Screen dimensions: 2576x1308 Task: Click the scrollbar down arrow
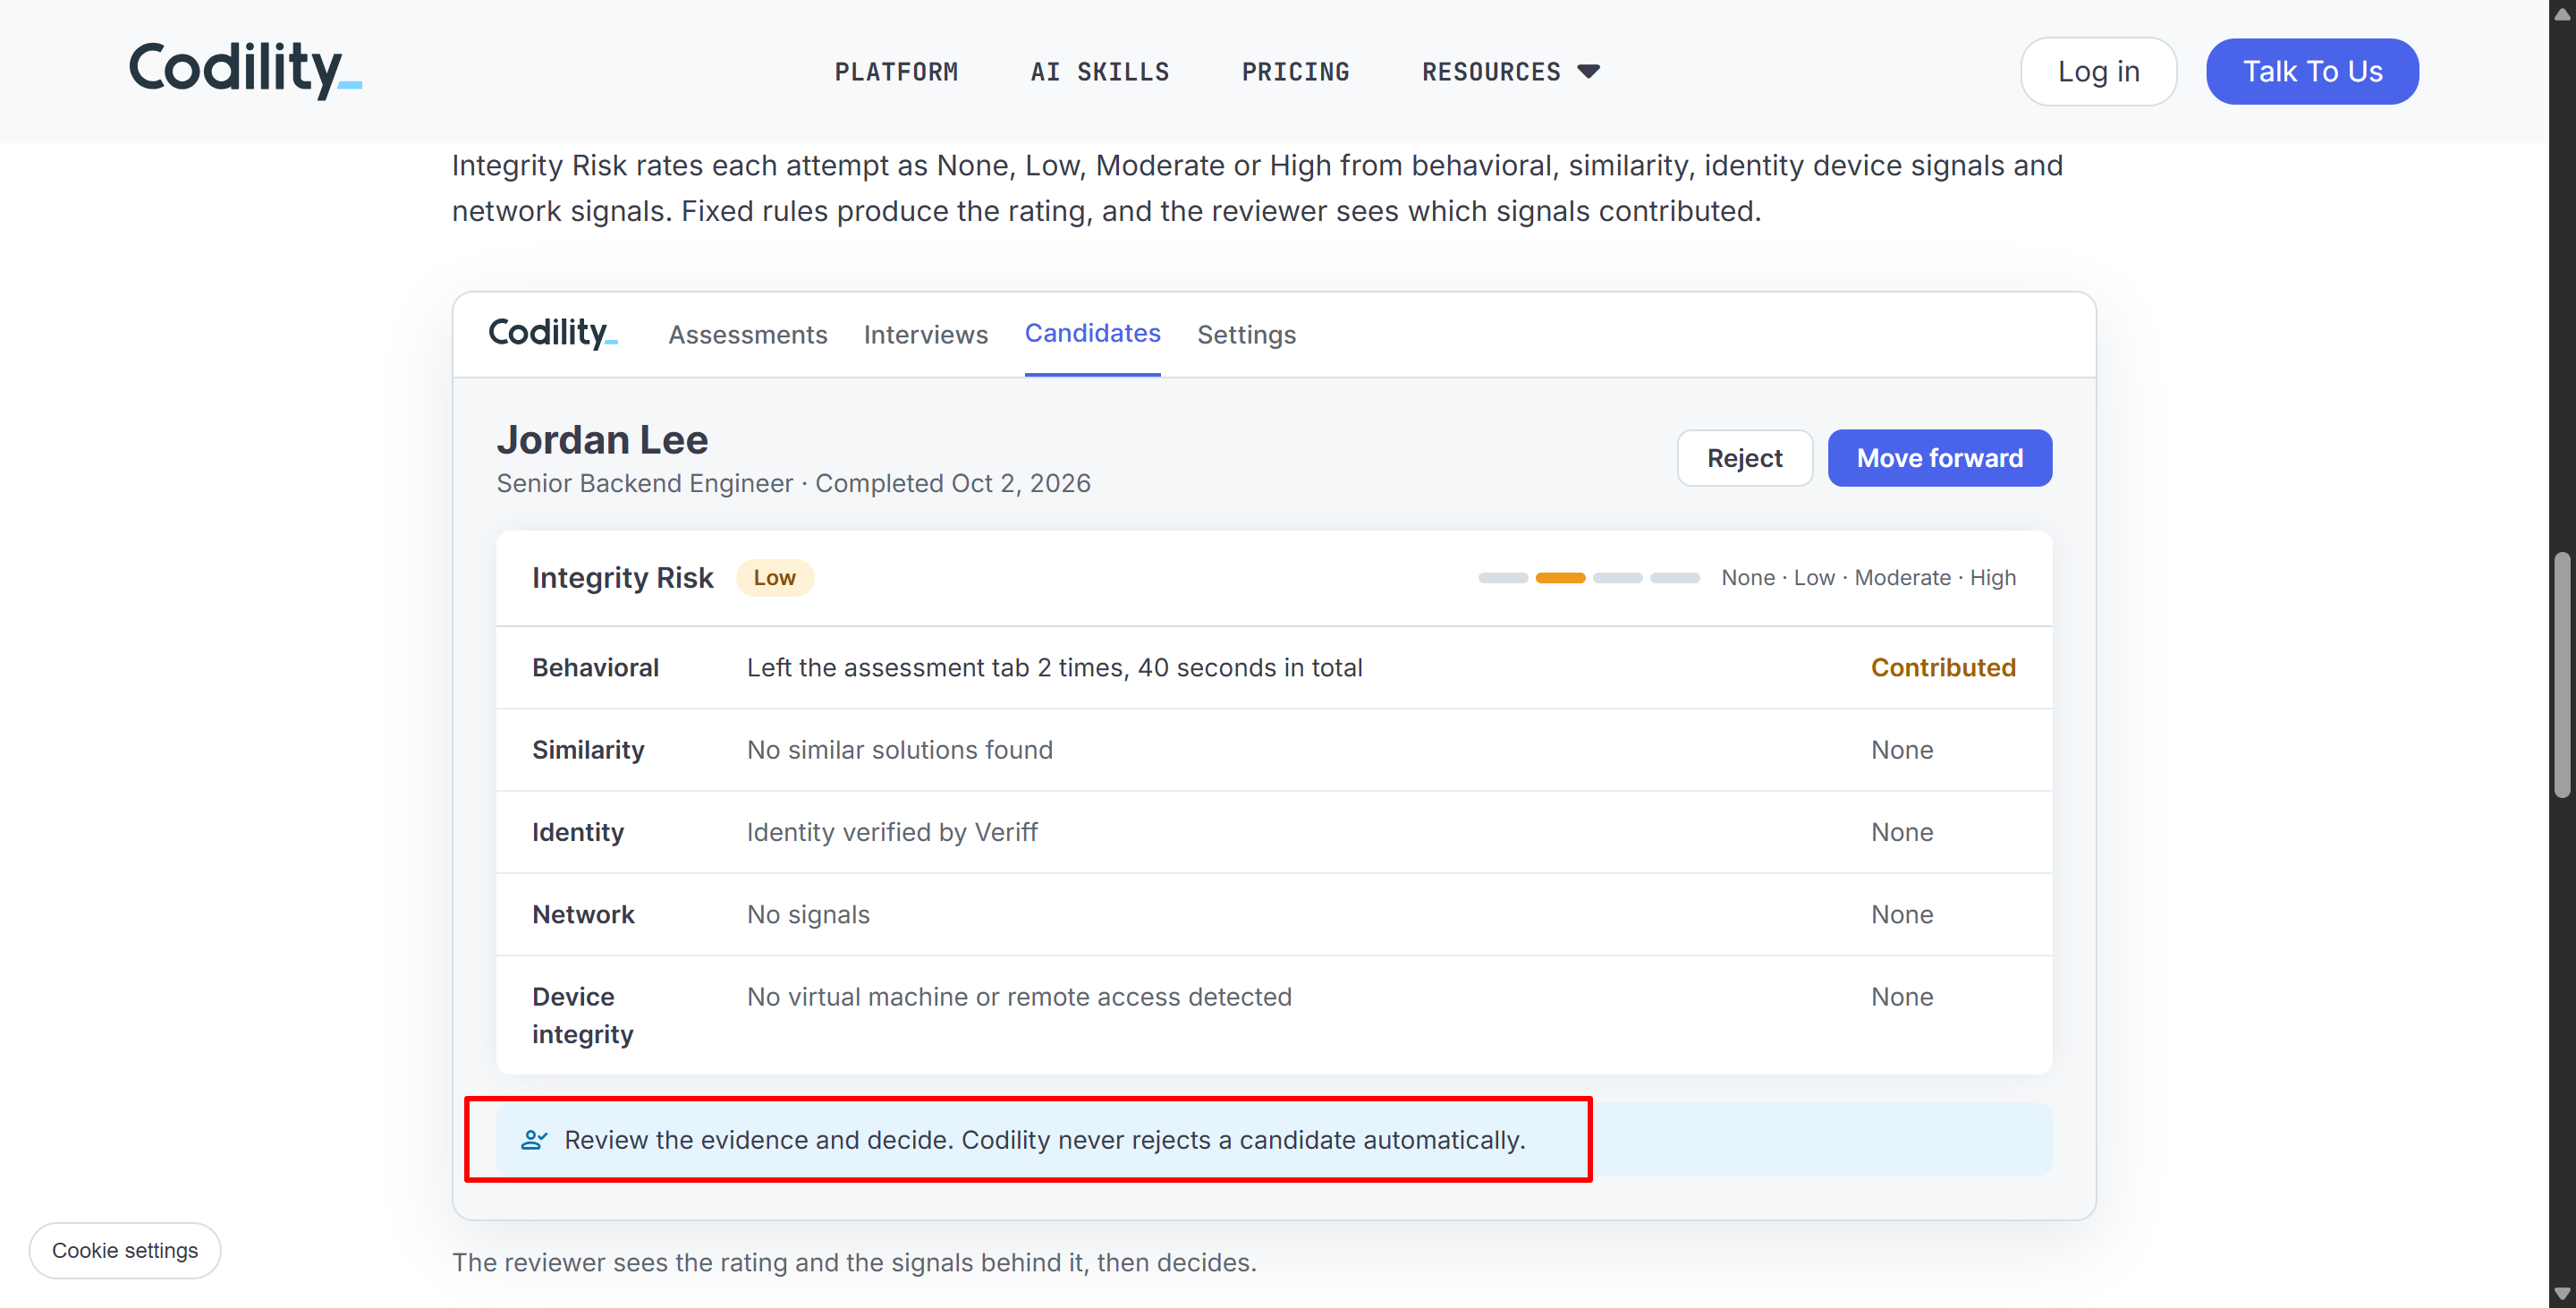[2562, 1294]
